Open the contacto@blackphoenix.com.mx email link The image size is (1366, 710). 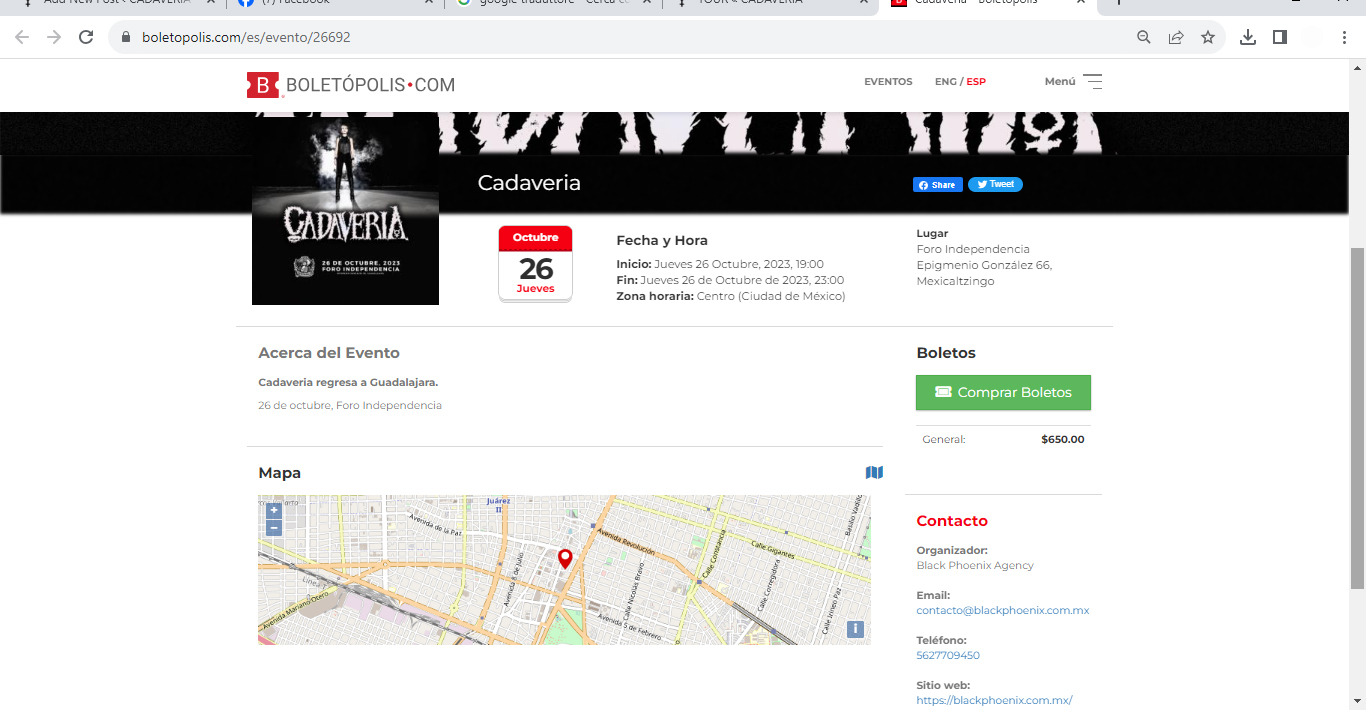tap(1003, 610)
